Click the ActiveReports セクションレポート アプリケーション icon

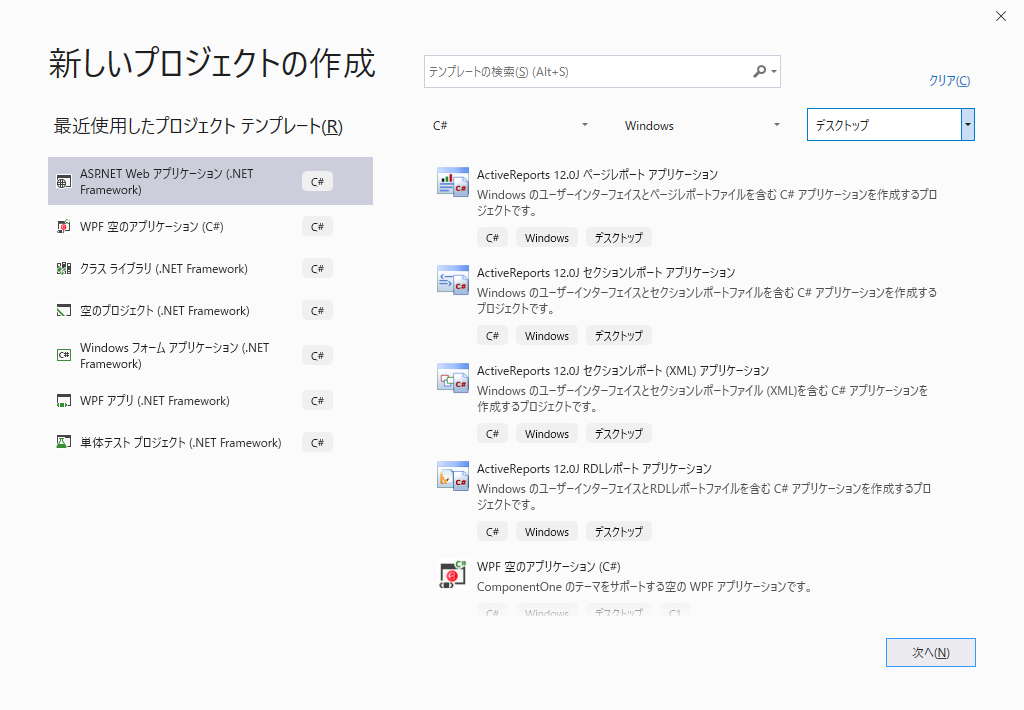coord(453,280)
